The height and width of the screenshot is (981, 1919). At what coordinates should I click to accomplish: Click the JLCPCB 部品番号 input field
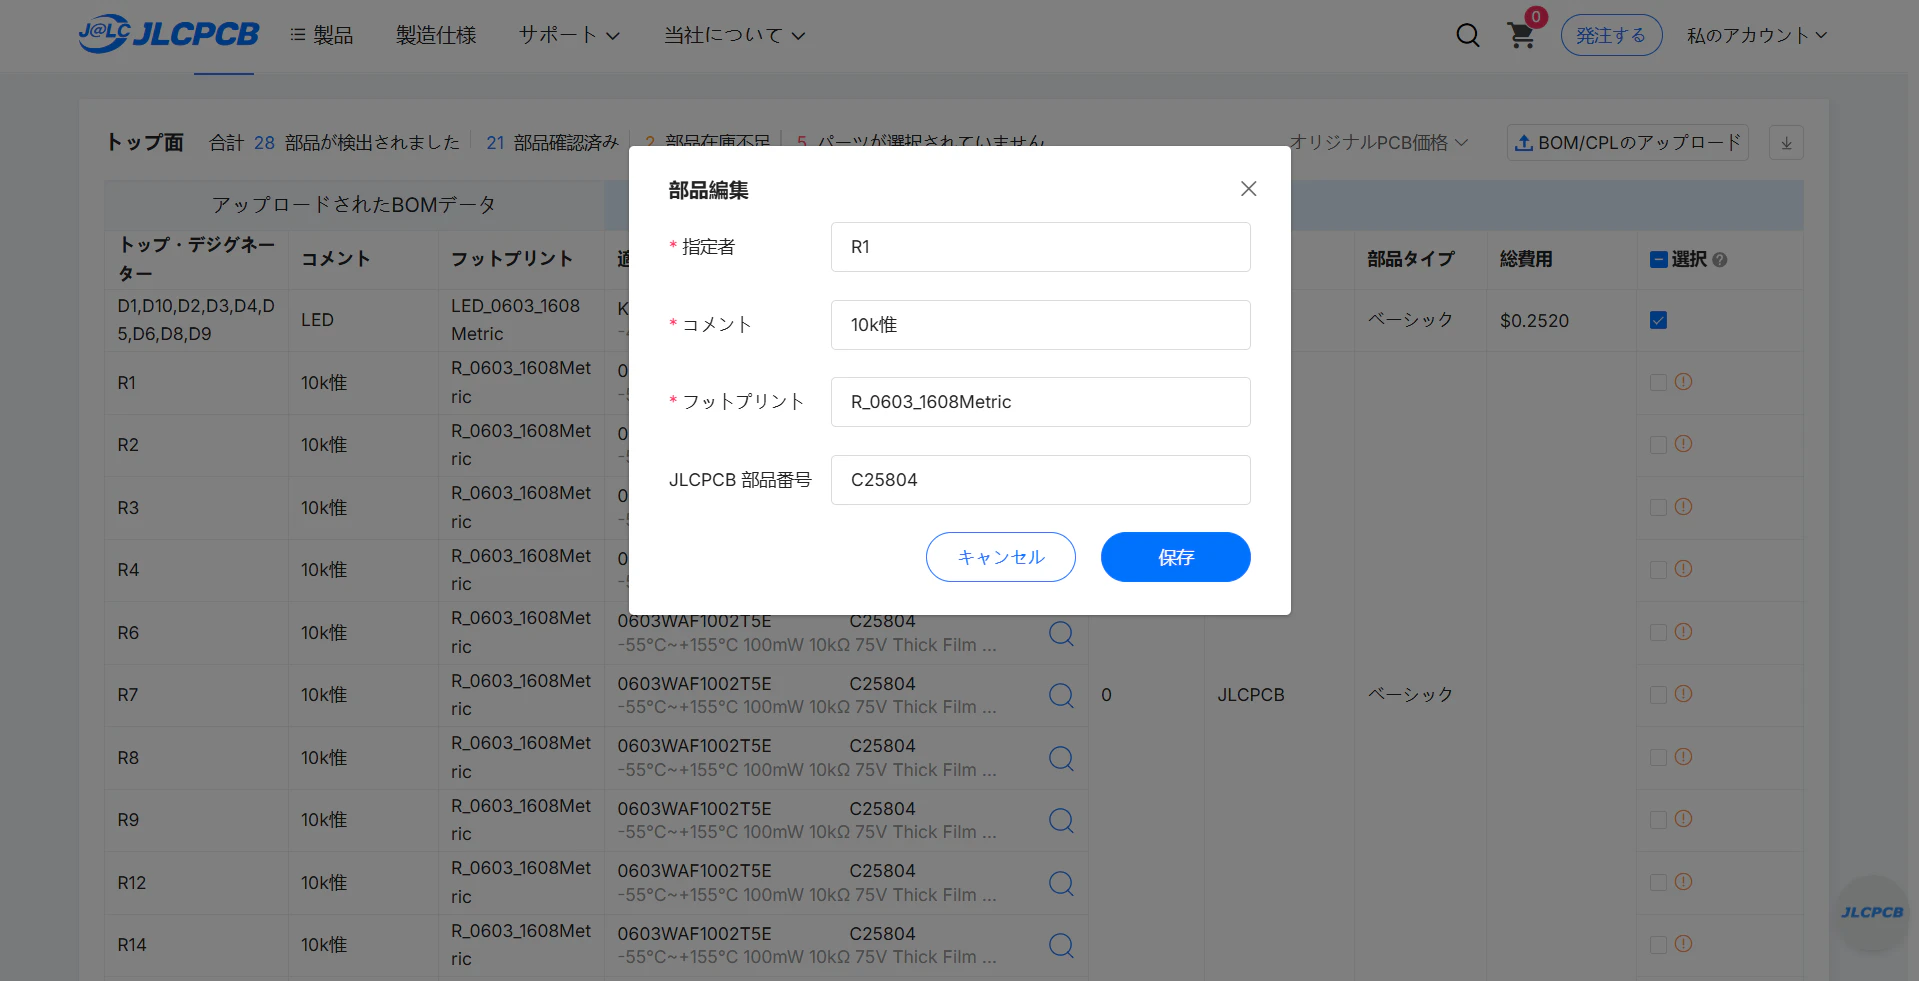click(1041, 480)
